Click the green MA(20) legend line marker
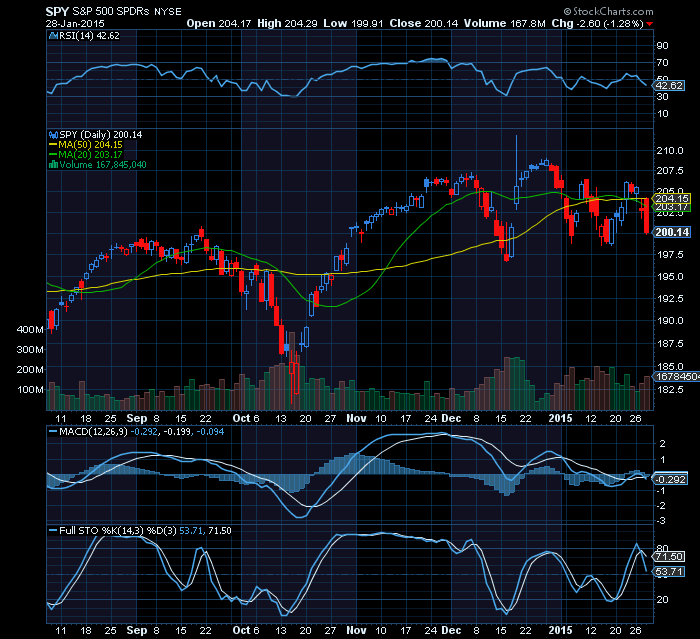This screenshot has height=639, width=700. pos(53,155)
